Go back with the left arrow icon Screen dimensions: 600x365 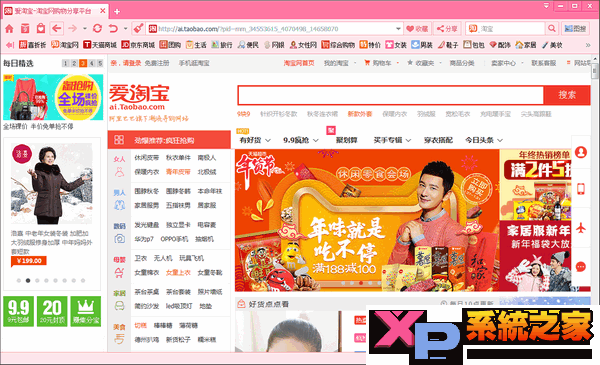[x=57, y=29]
